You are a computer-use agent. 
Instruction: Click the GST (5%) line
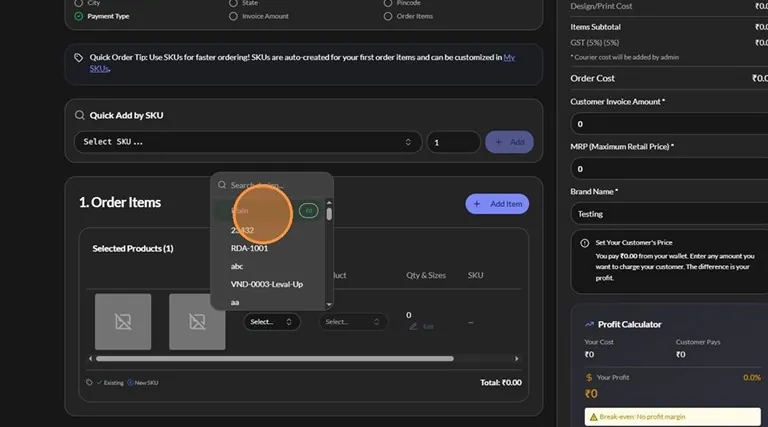click(595, 43)
